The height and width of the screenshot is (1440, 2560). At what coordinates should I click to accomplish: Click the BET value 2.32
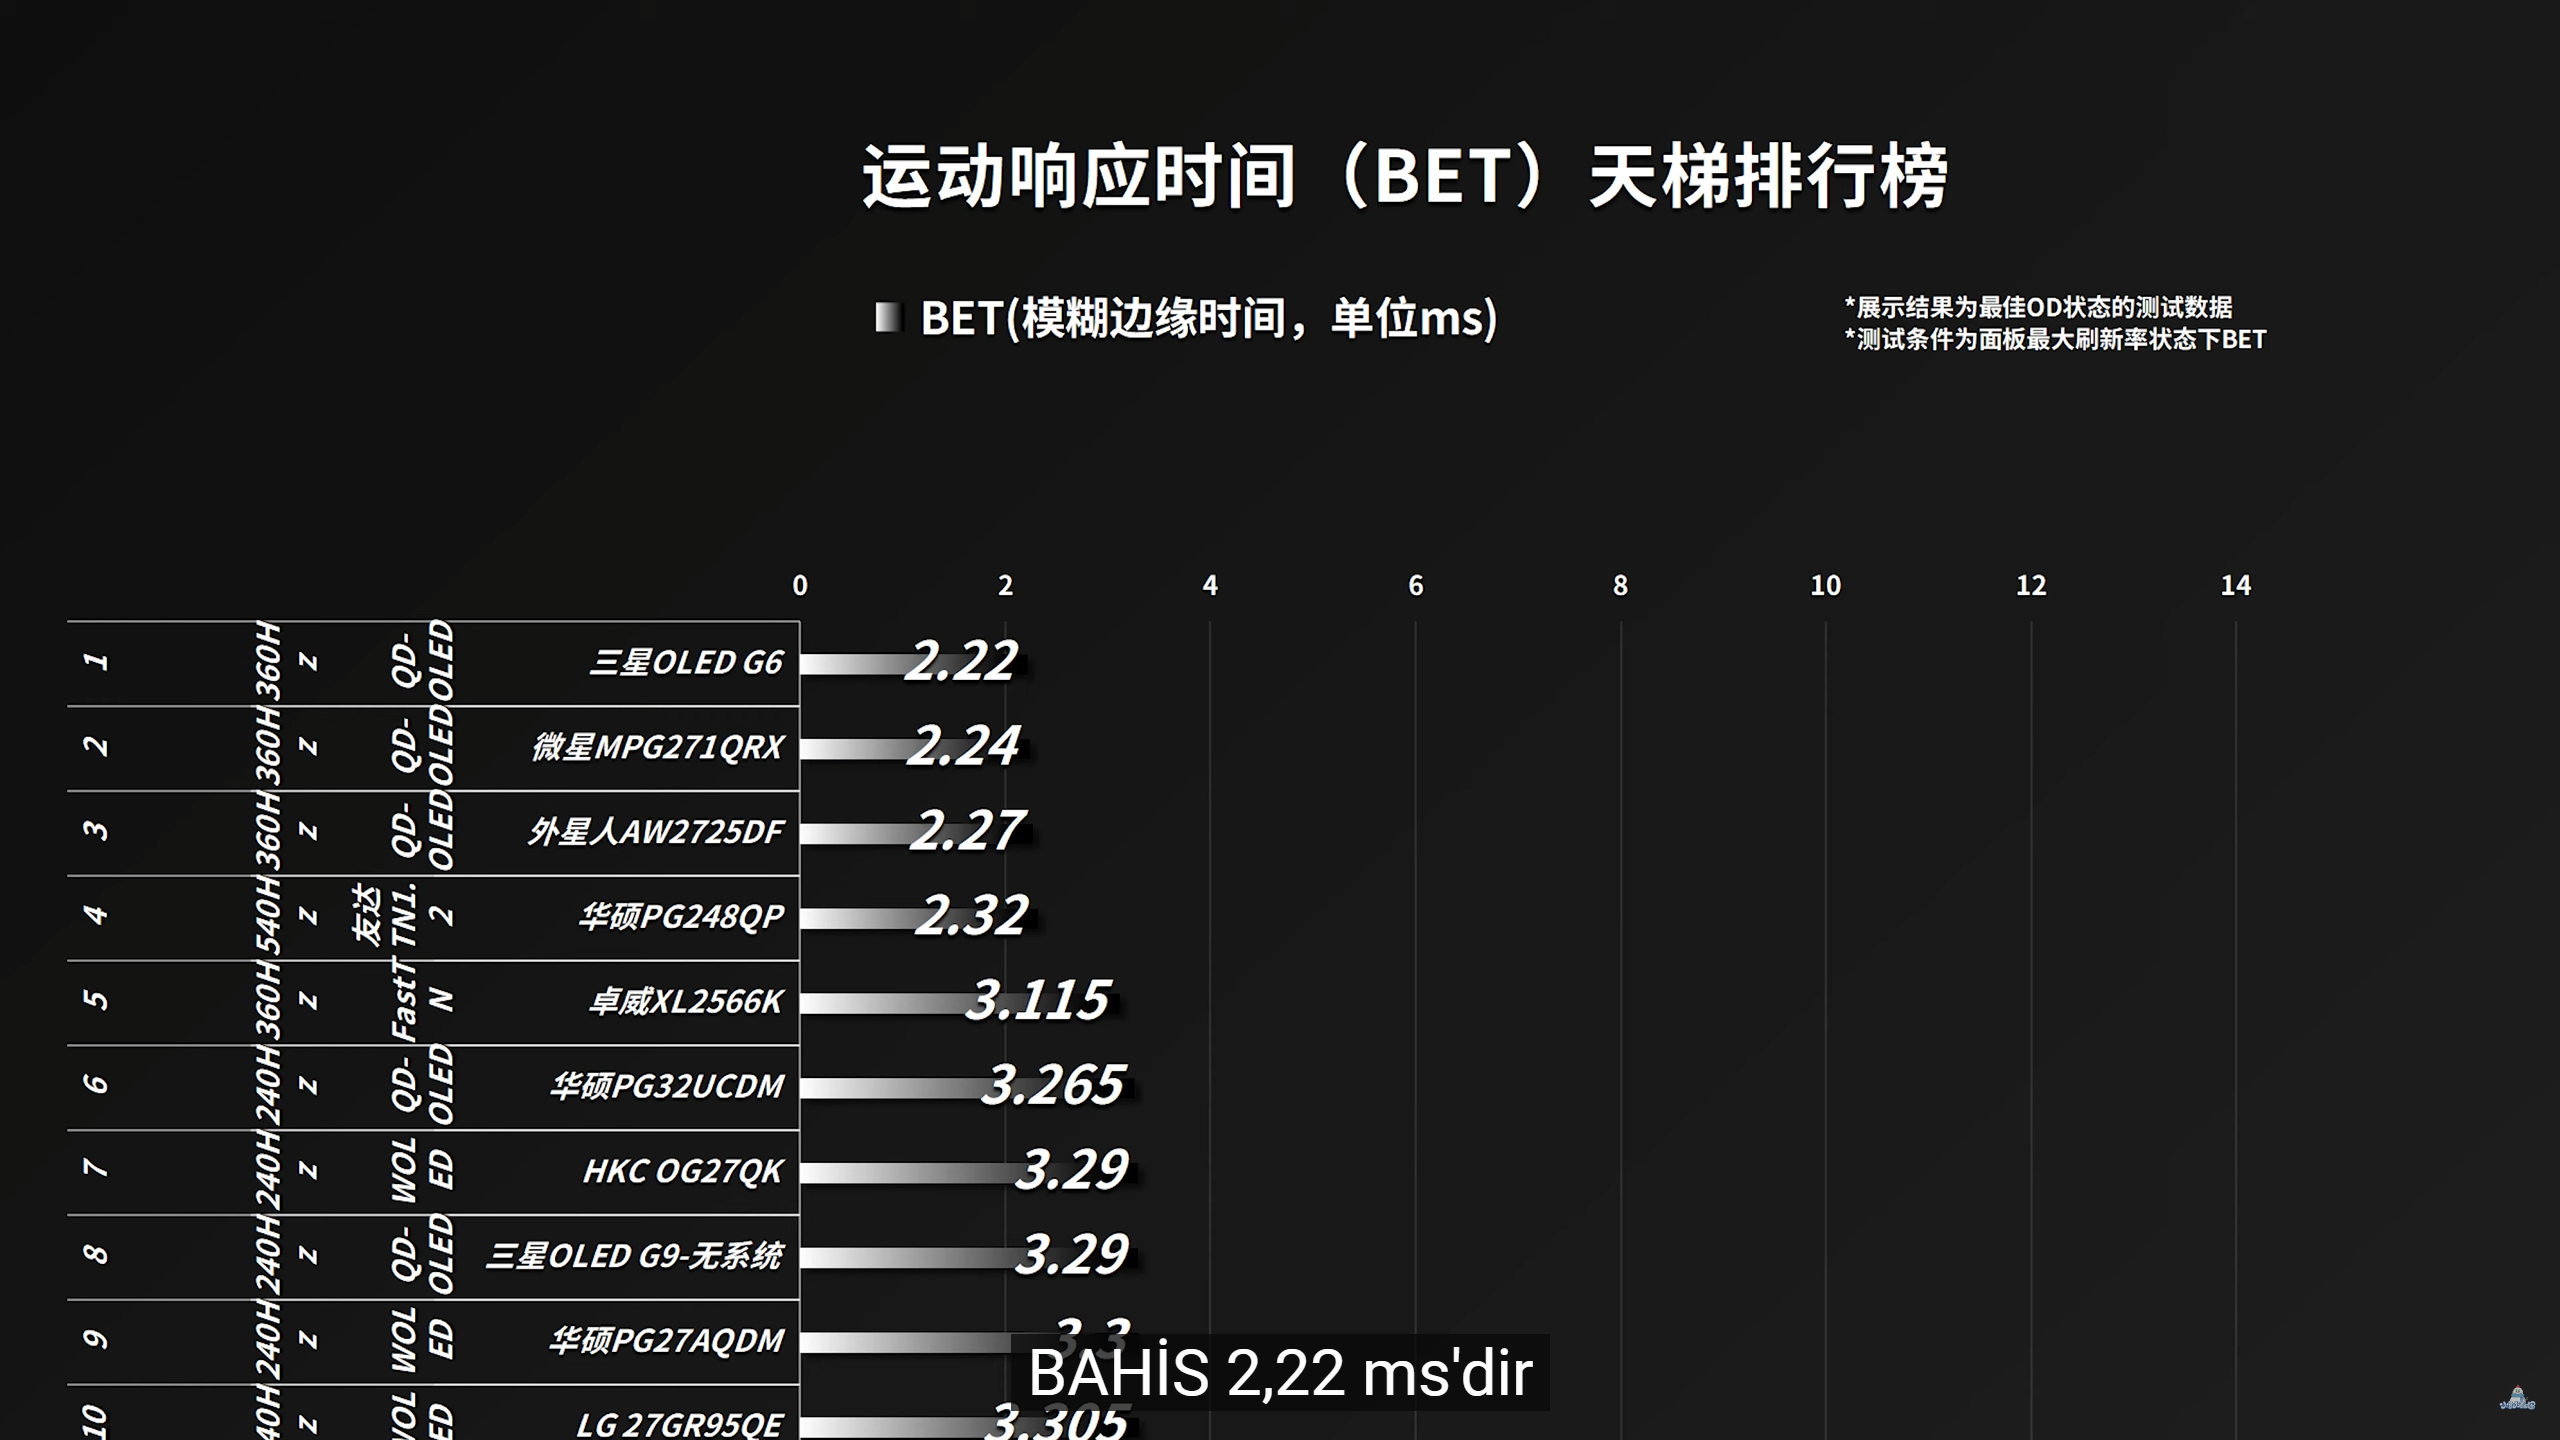pos(971,916)
